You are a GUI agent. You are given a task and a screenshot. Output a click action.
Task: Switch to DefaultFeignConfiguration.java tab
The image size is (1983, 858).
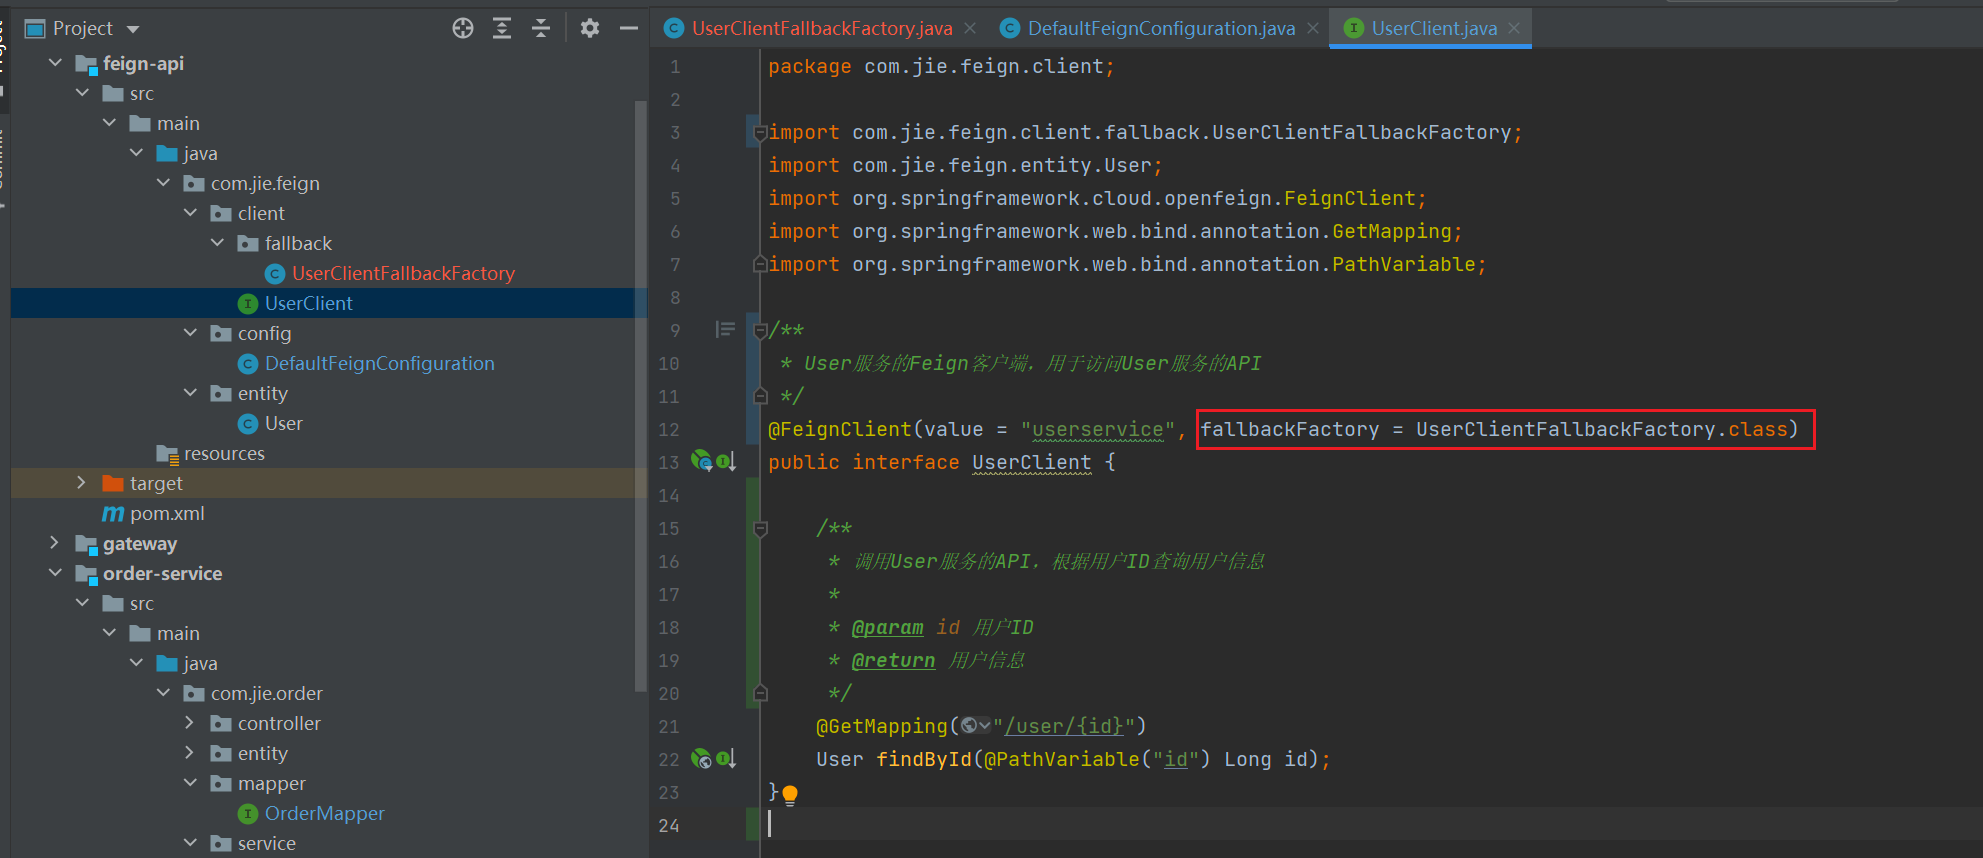1161,28
